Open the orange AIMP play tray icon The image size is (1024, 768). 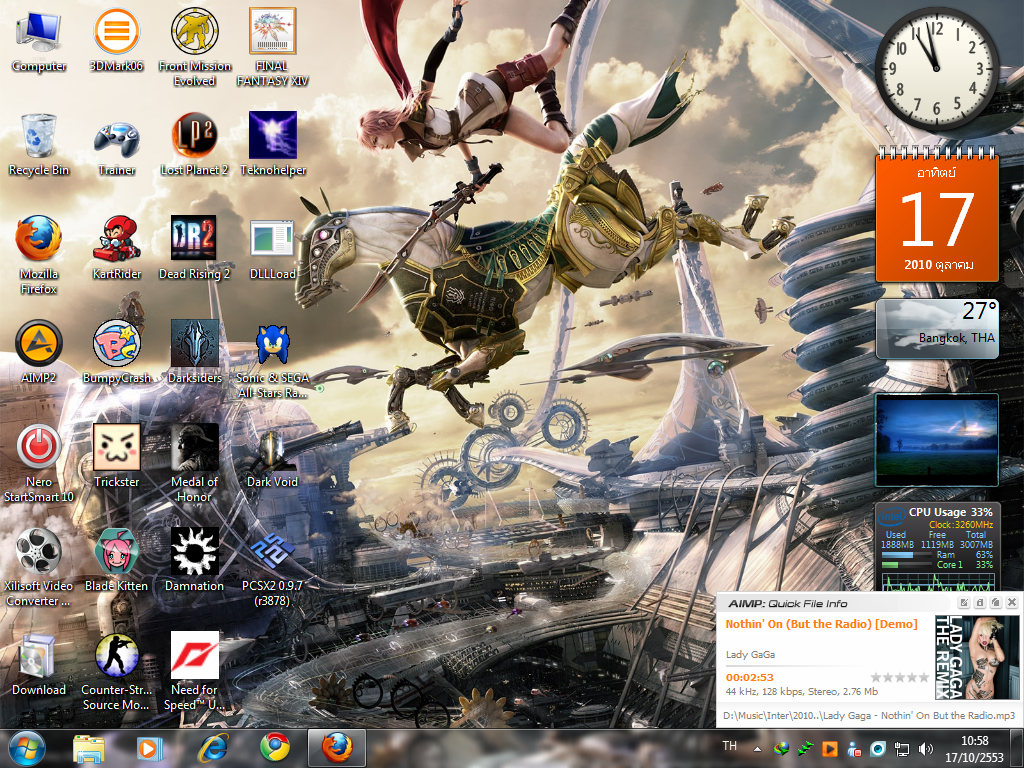point(829,748)
